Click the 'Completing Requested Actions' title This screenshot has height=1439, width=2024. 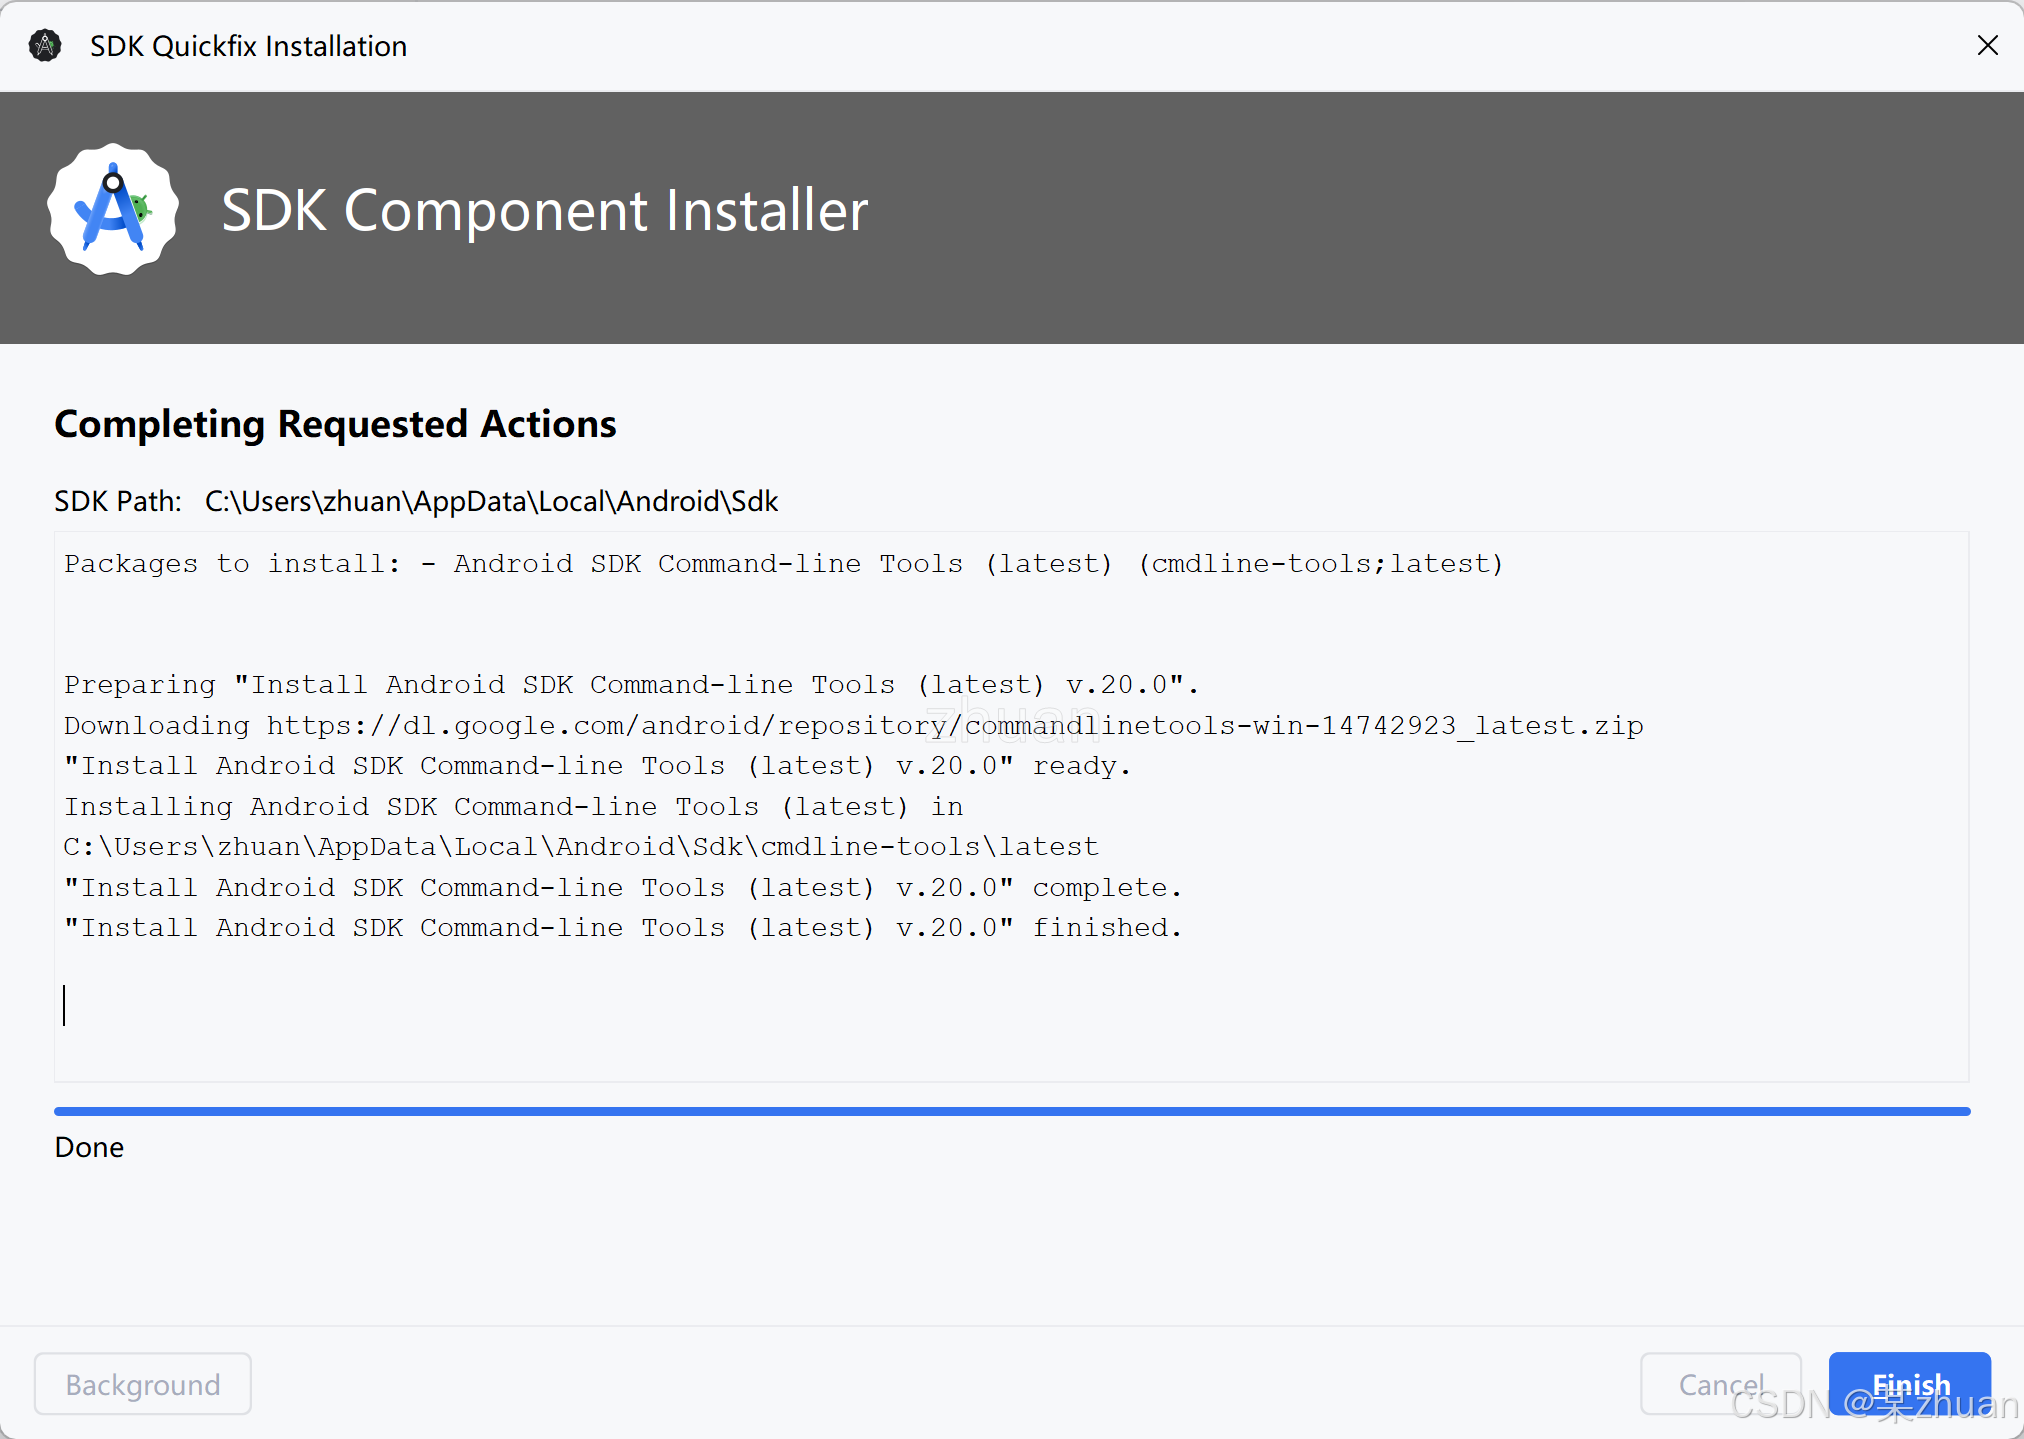click(x=335, y=424)
